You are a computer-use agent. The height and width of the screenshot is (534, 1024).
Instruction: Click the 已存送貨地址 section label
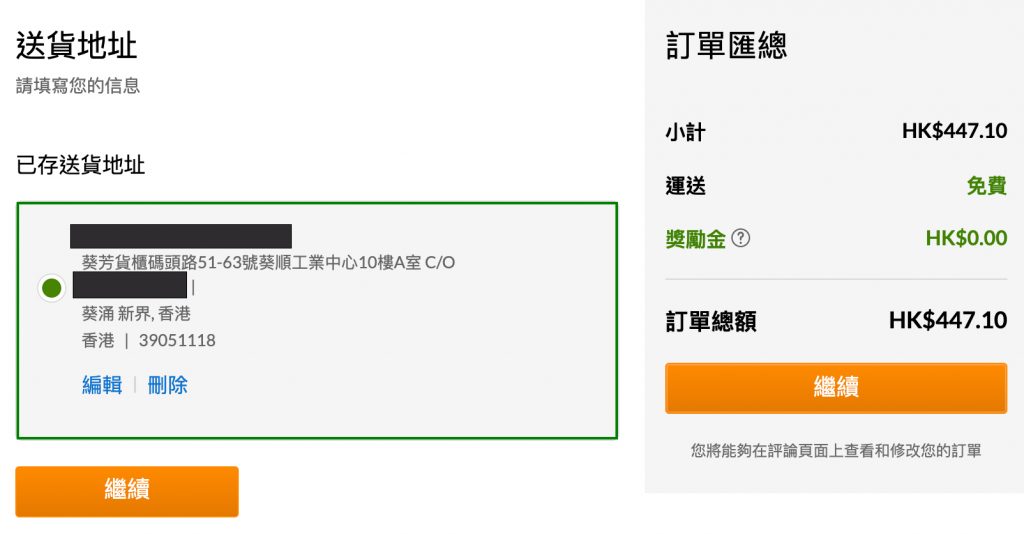(81, 165)
